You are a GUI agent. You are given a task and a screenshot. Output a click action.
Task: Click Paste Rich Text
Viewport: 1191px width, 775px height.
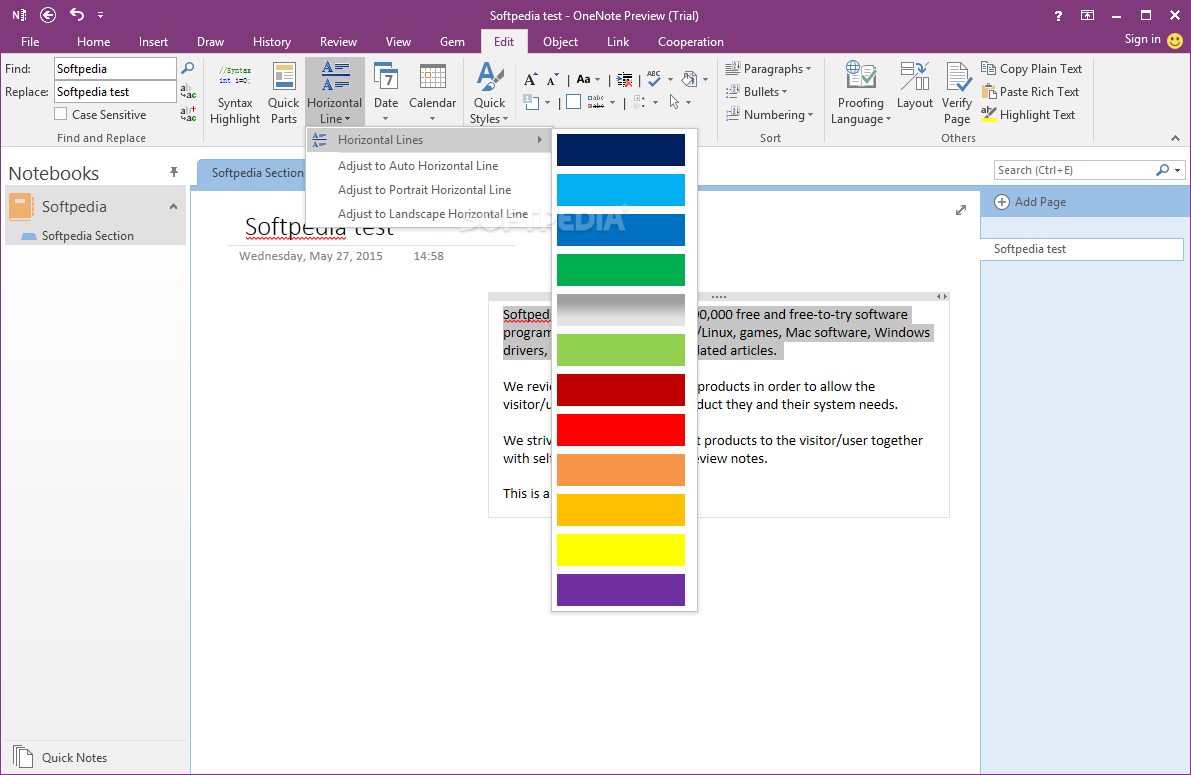pos(1030,92)
